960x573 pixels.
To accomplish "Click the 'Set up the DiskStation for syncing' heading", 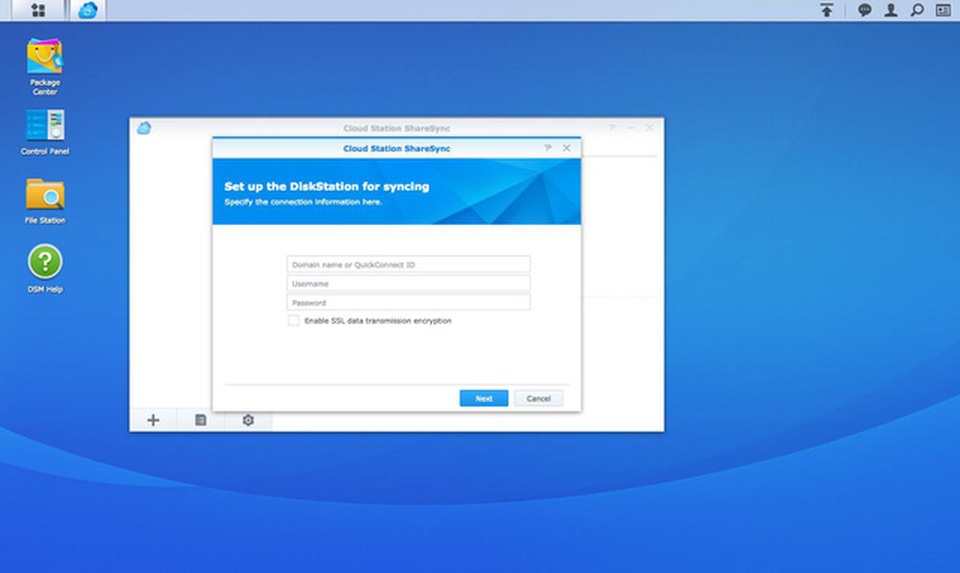I will [x=327, y=187].
